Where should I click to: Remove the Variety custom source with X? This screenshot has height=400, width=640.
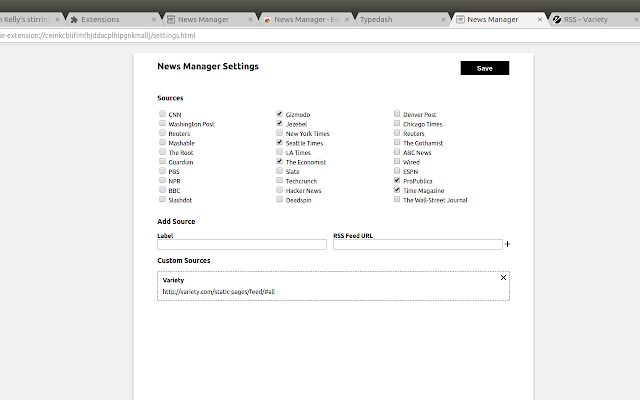(503, 278)
